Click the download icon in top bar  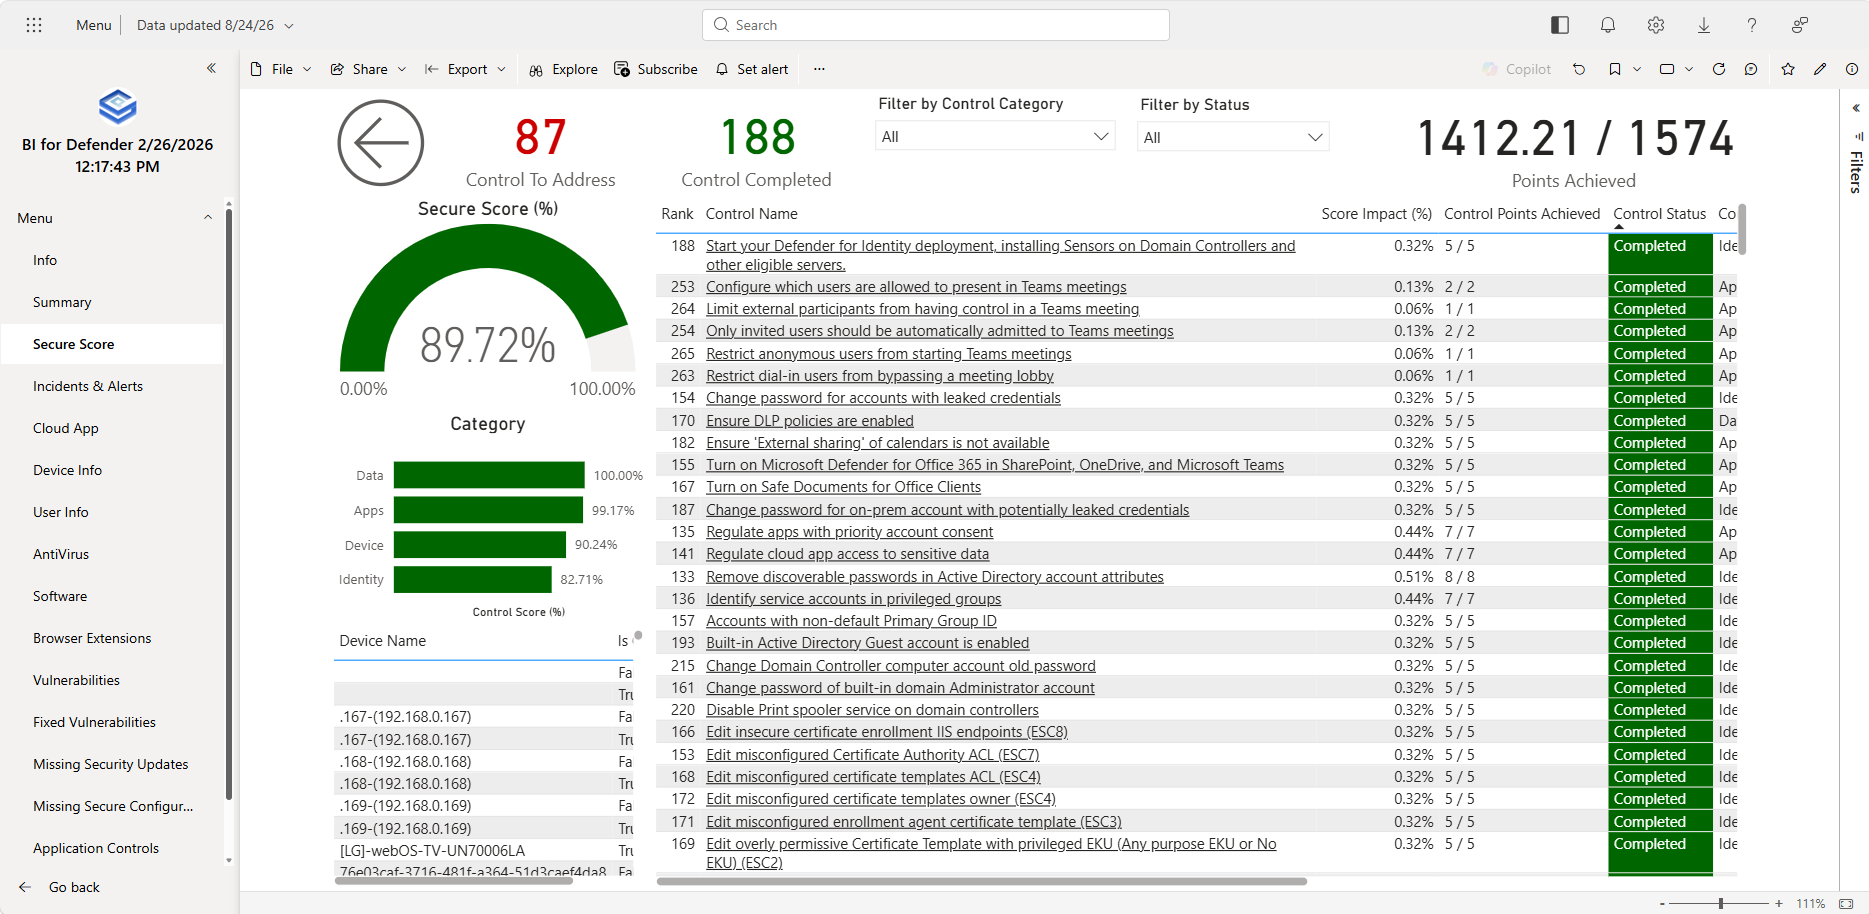tap(1704, 25)
